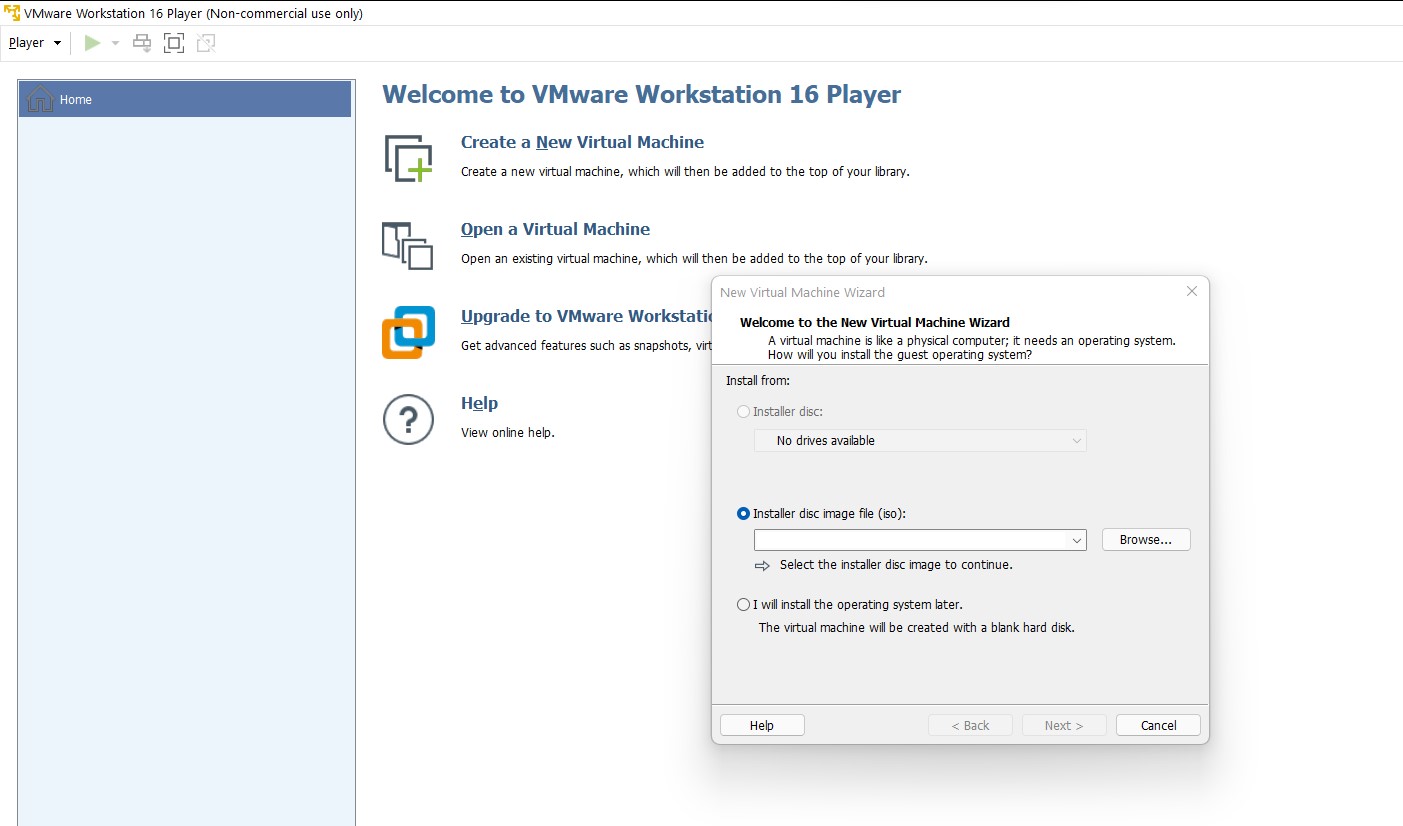Click the Upgrade to VMware Workstation icon
1403x826 pixels.
point(408,332)
